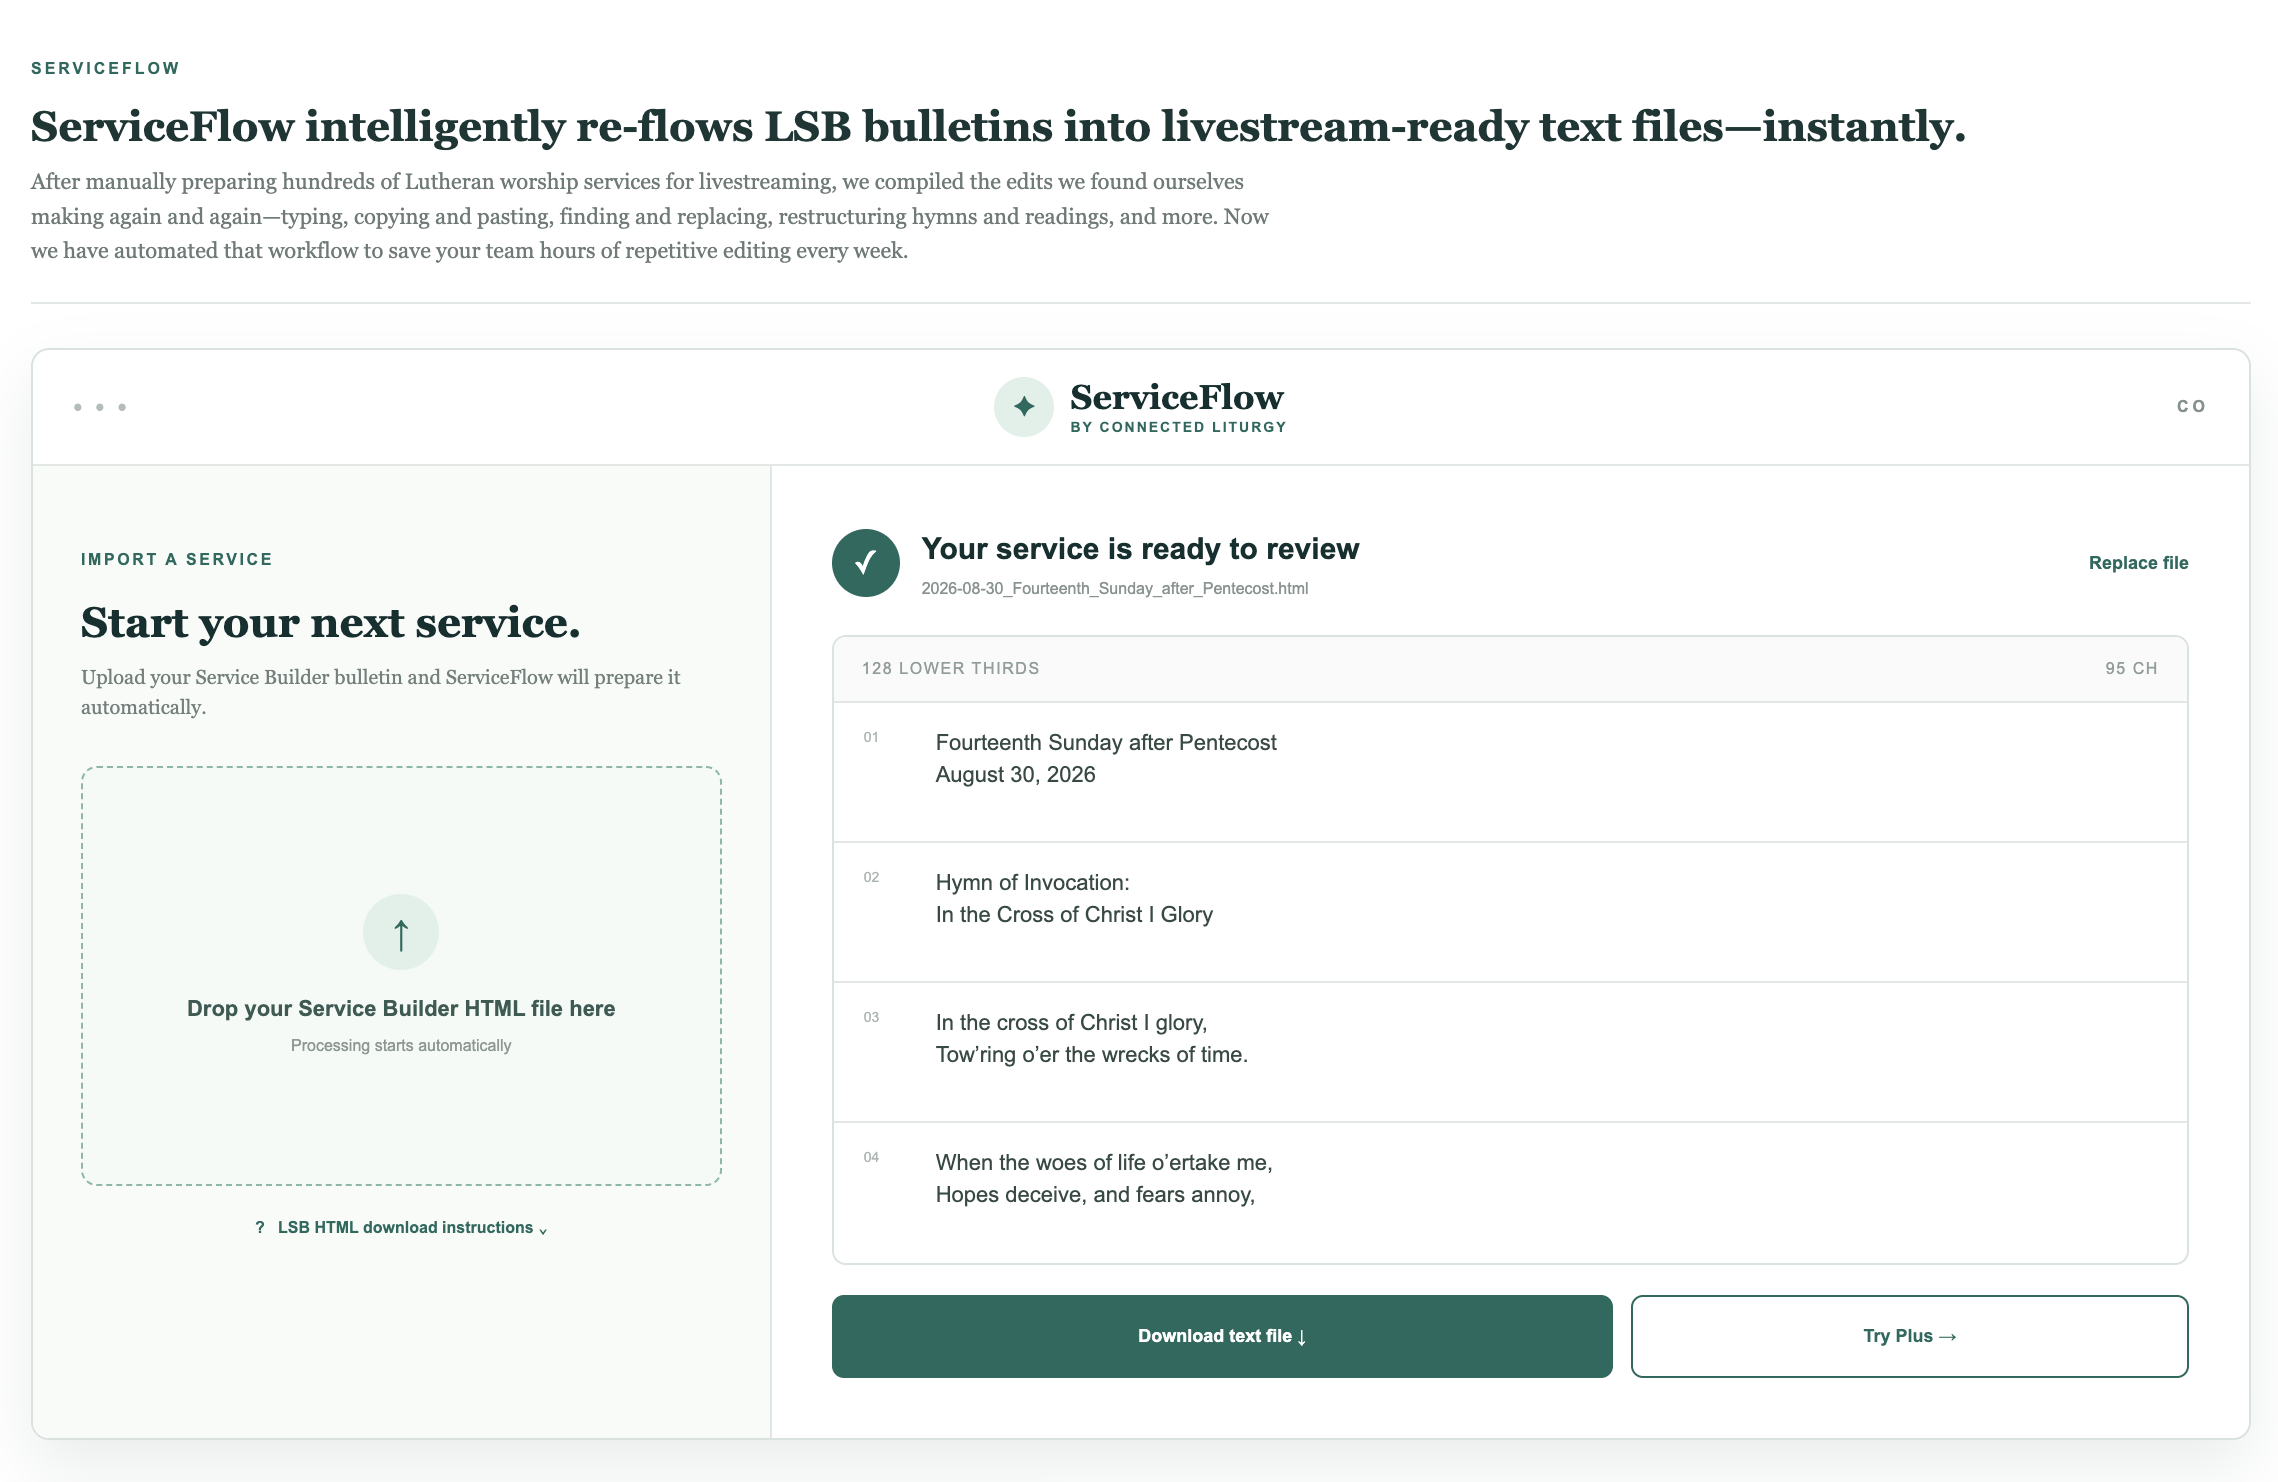Click the uploaded file name 2026-08-30_Fourteenth_Sunday_after_Pentecost.html
Screen dimensions: 2278x1482
click(x=1114, y=588)
